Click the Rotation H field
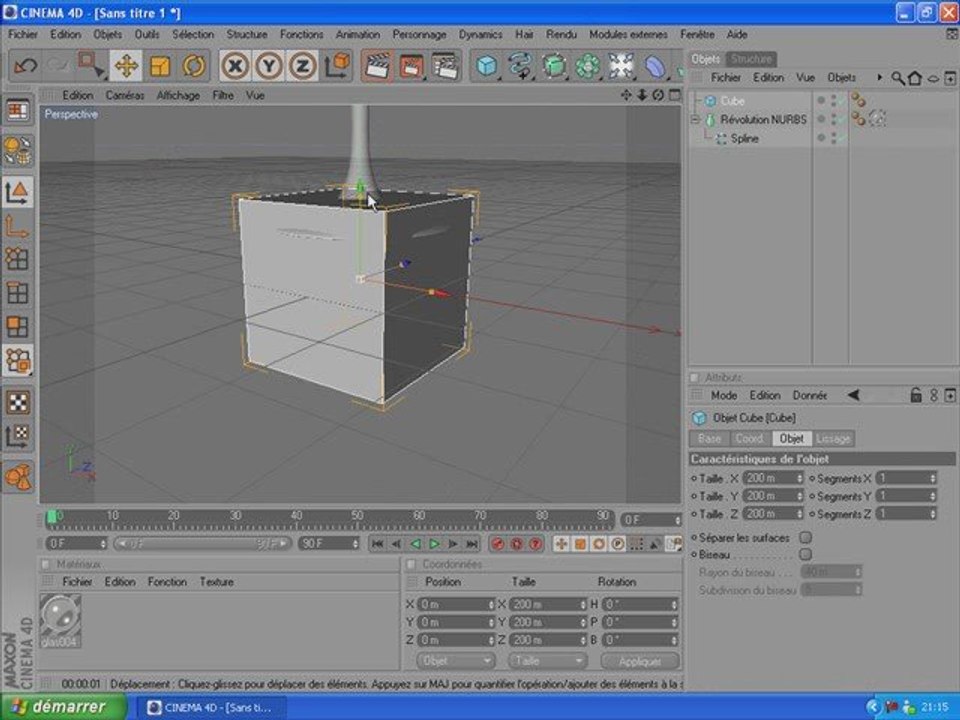This screenshot has width=960, height=720. click(x=640, y=604)
